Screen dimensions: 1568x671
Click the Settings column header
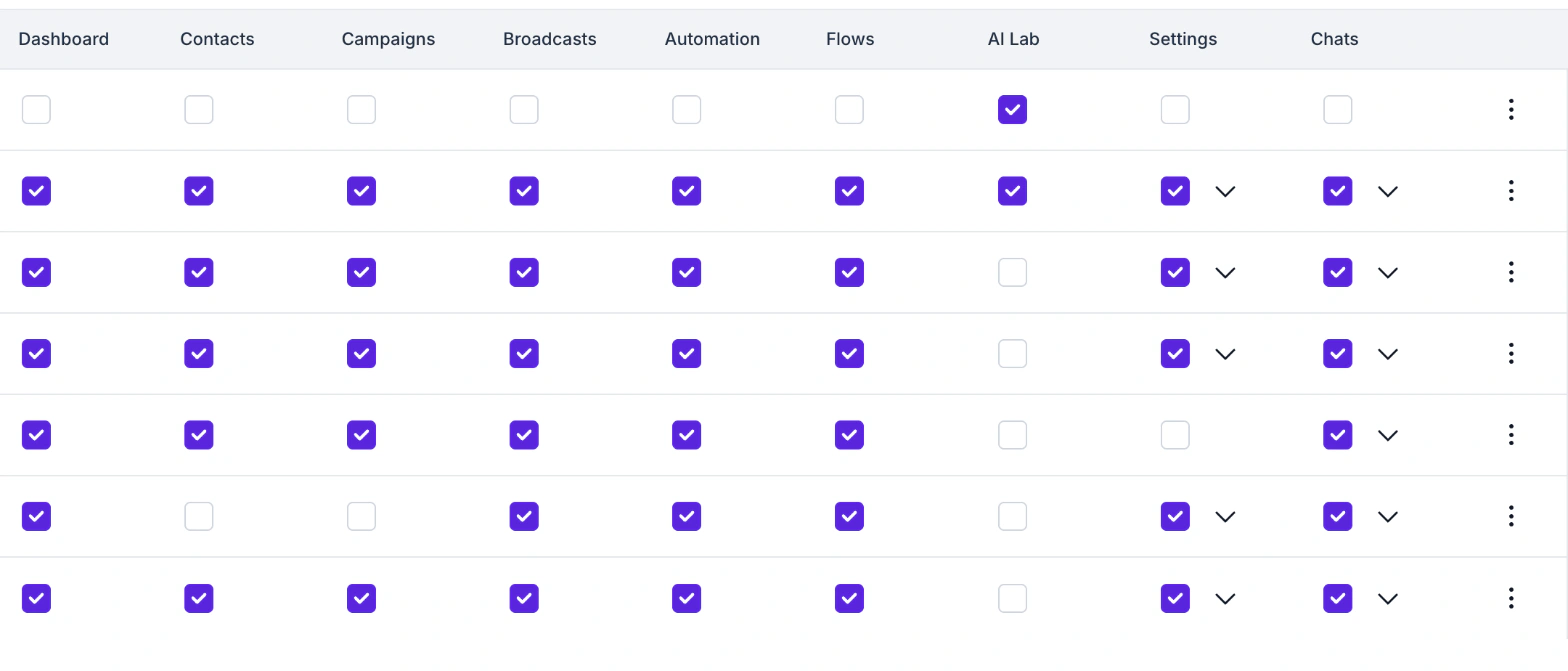point(1183,40)
